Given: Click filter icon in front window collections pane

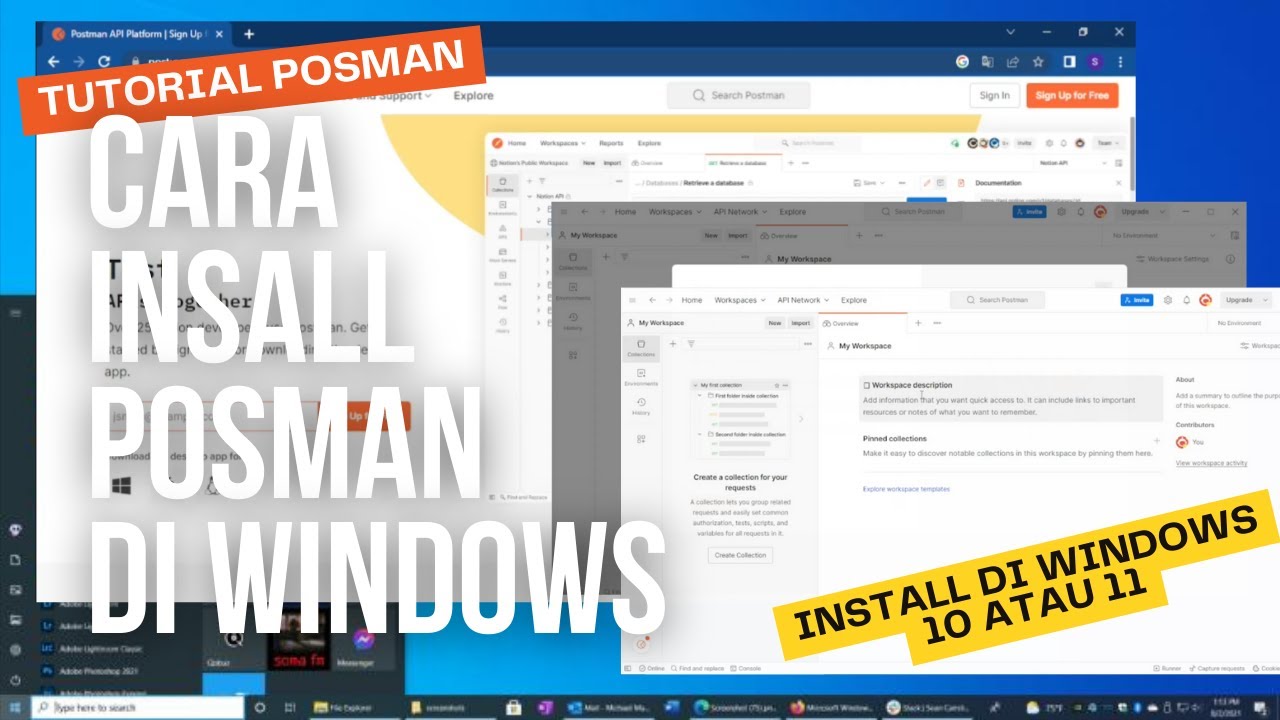Looking at the screenshot, I should click(690, 344).
